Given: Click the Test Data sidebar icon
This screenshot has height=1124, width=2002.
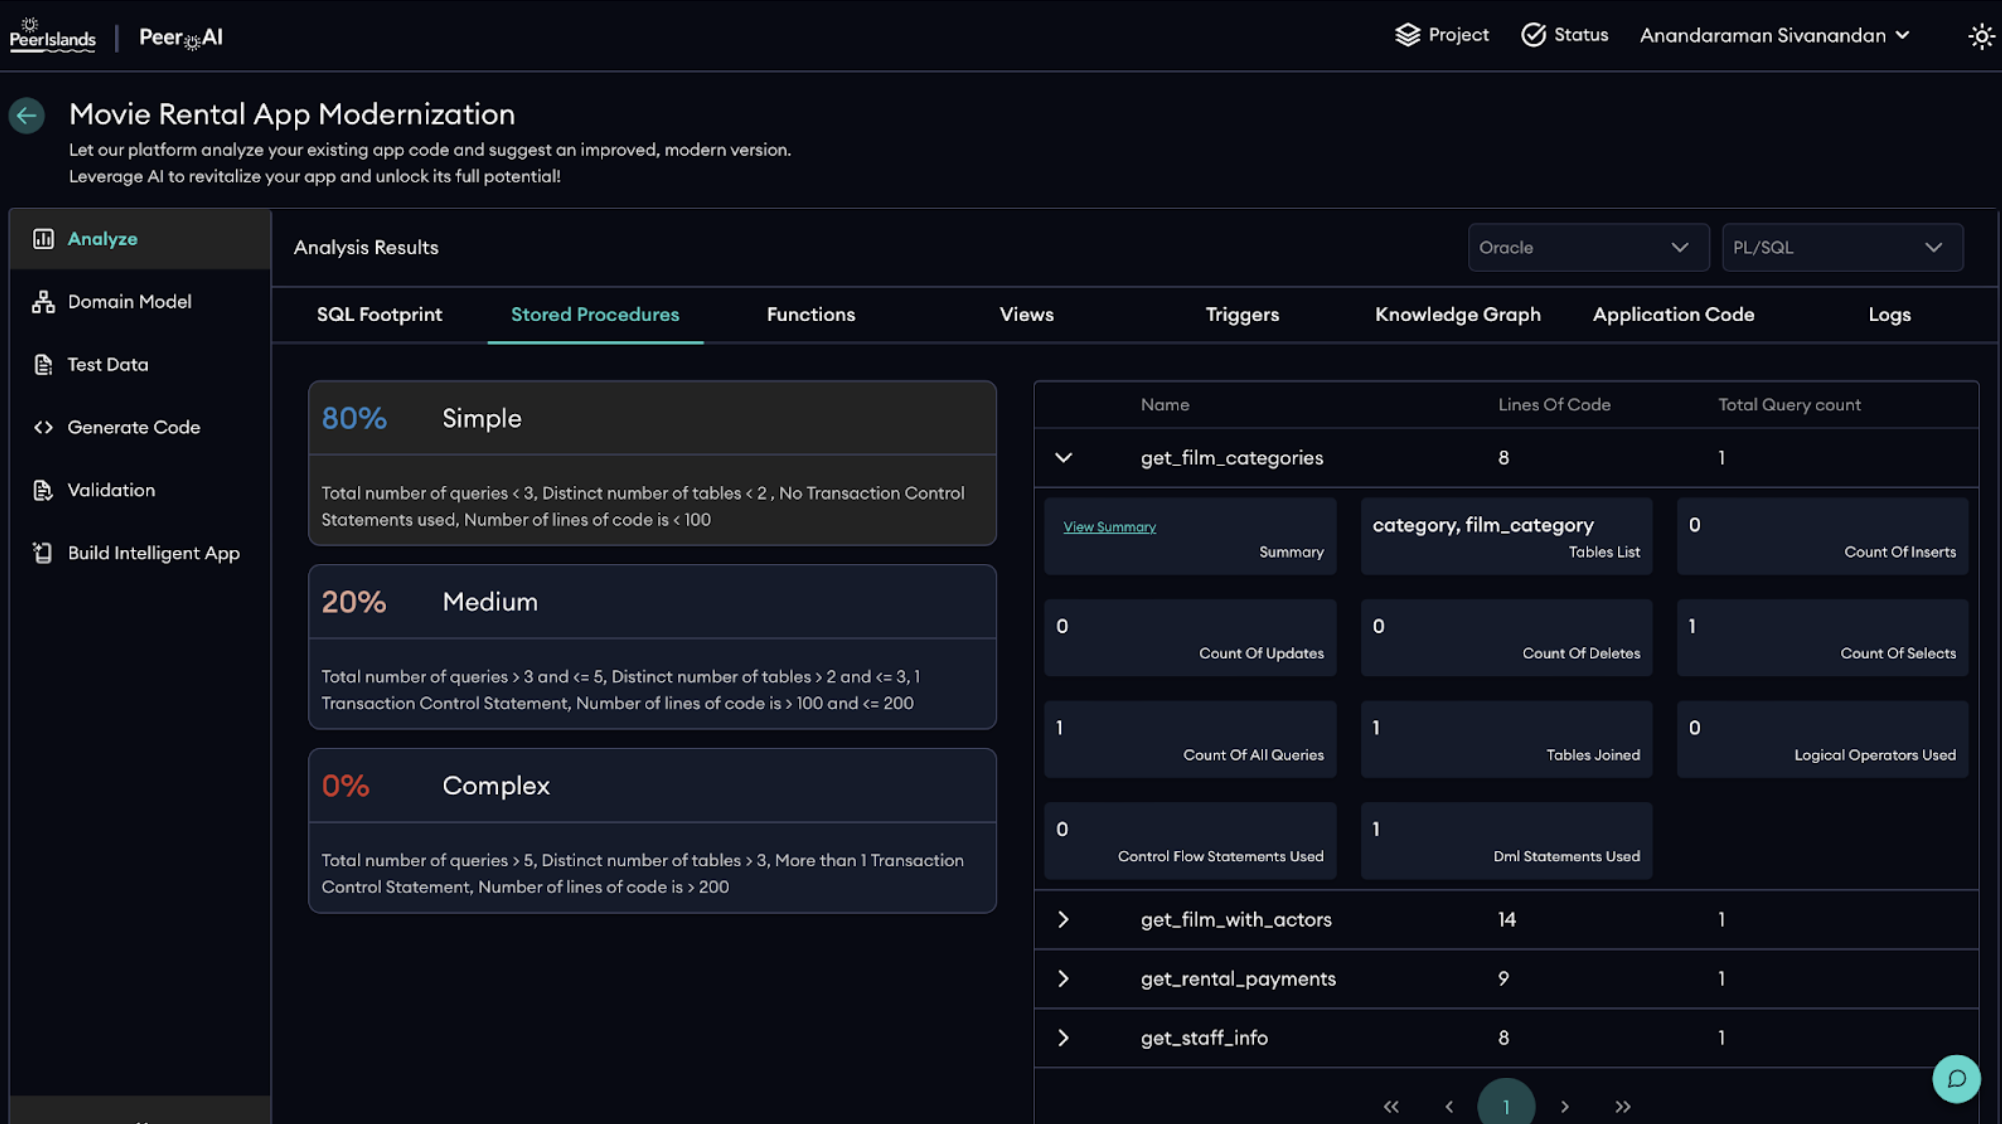Looking at the screenshot, I should coord(43,364).
